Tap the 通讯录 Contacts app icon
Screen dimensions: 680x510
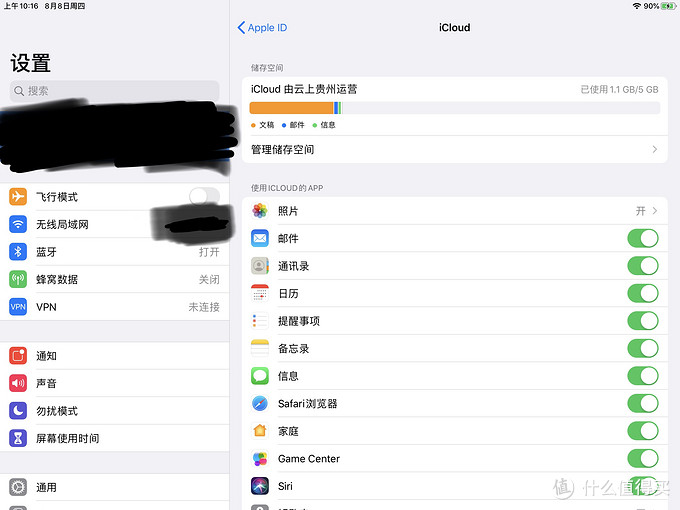point(260,266)
